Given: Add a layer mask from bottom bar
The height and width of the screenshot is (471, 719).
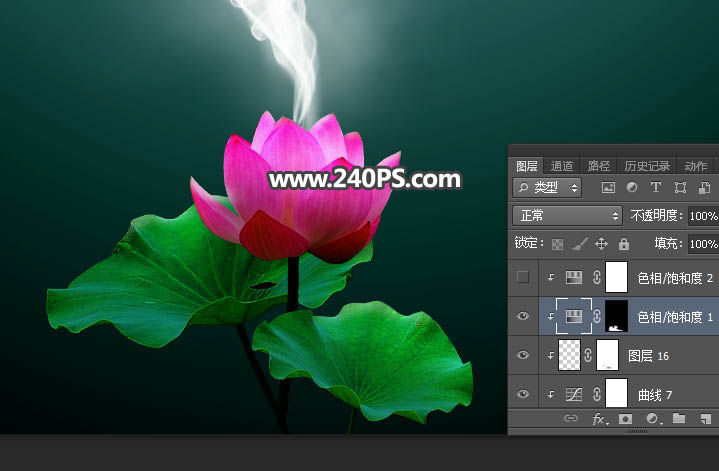Looking at the screenshot, I should coord(625,419).
